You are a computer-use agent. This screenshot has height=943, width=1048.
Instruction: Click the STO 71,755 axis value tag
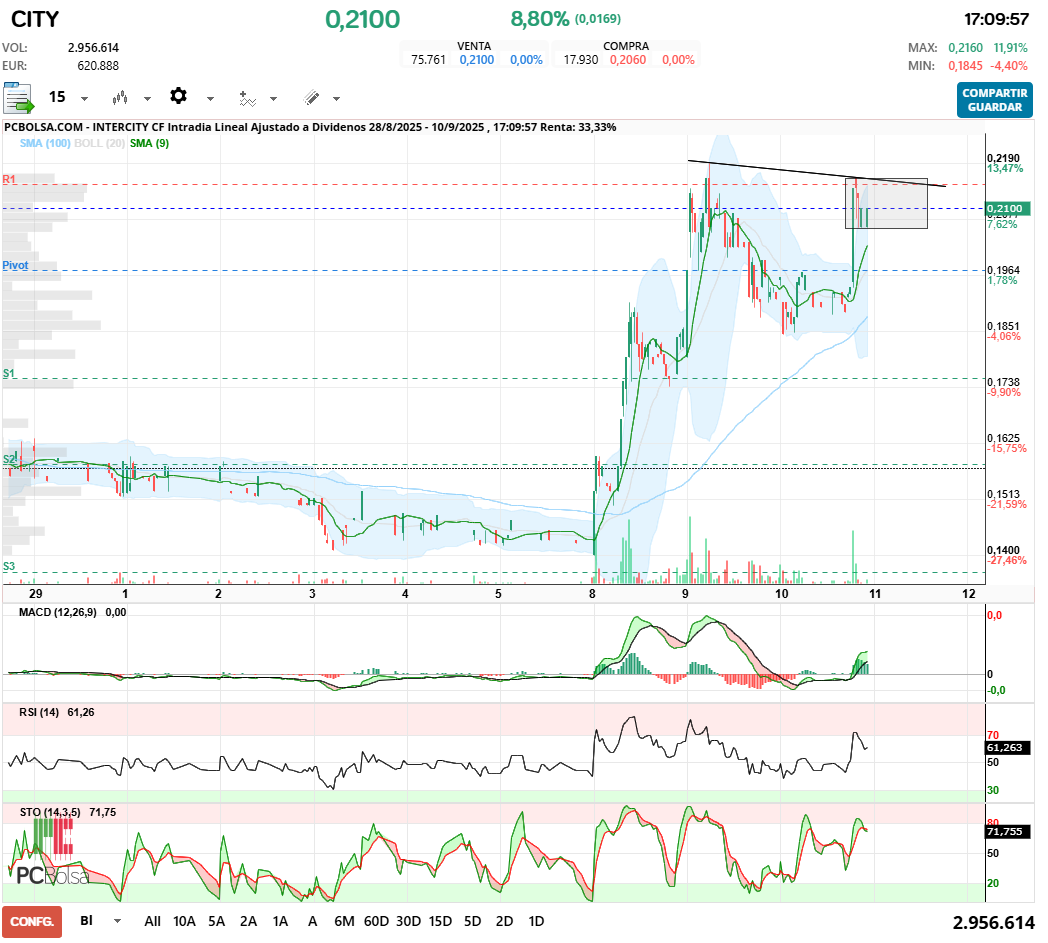click(x=1008, y=831)
